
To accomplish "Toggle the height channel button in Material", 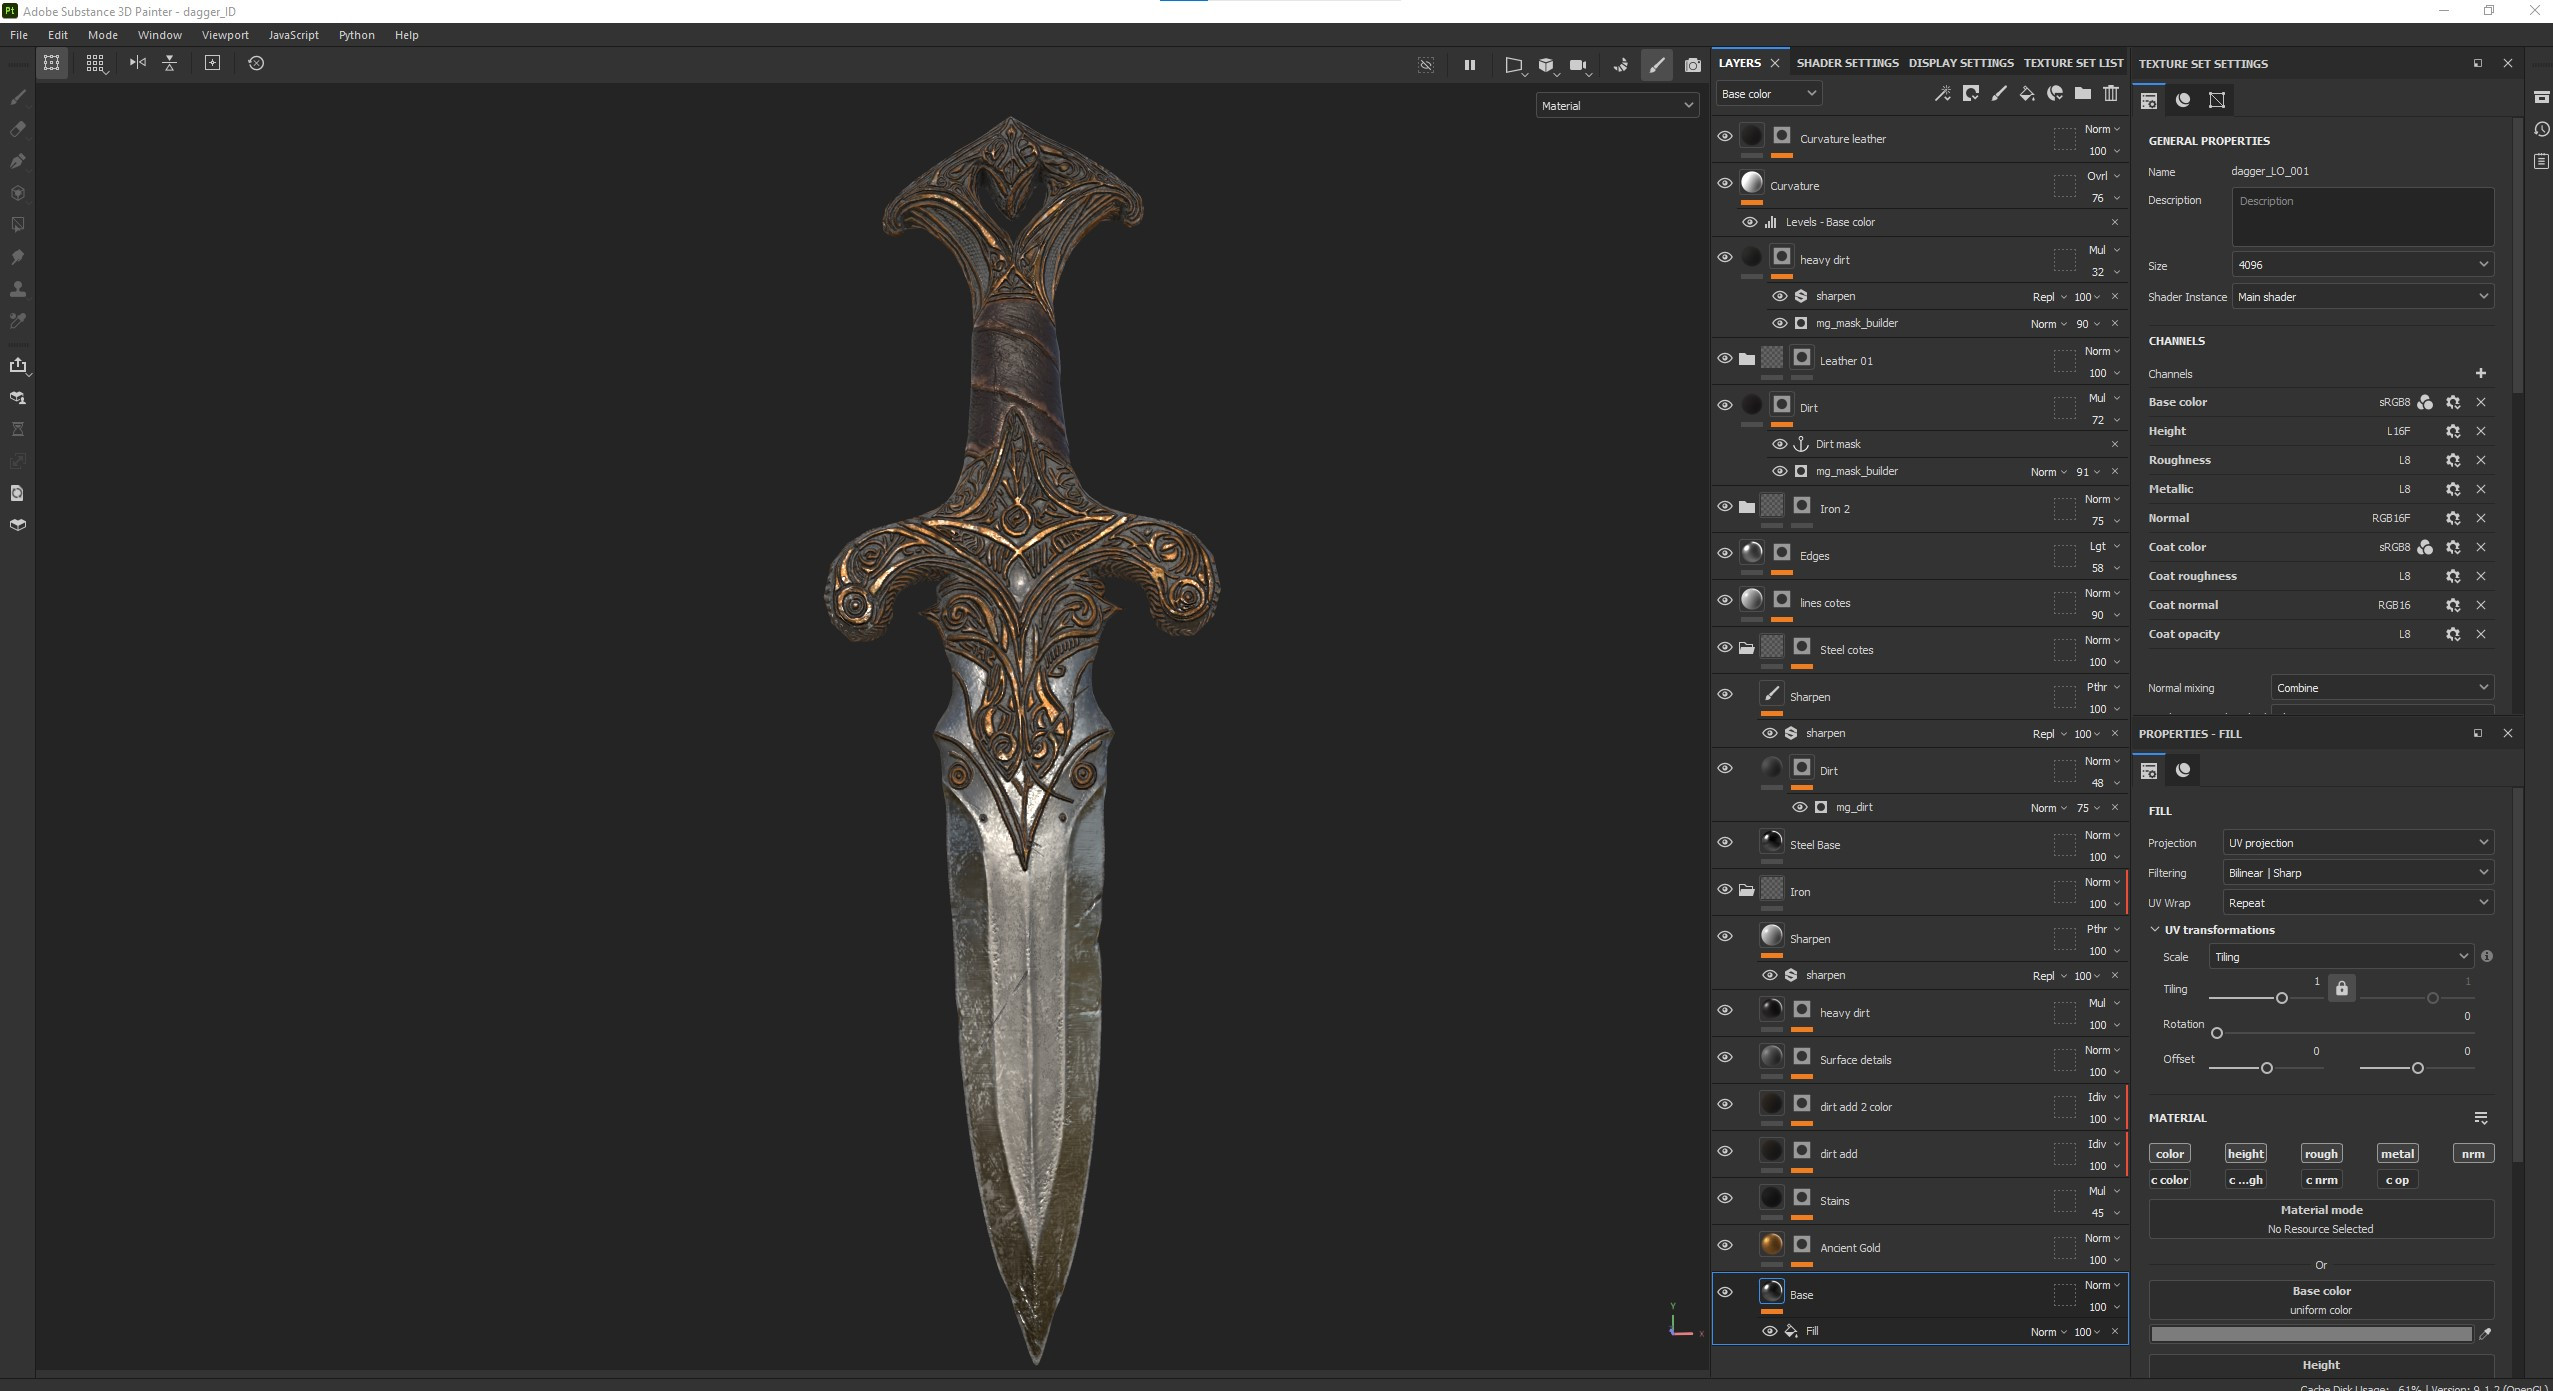I will point(2245,1154).
